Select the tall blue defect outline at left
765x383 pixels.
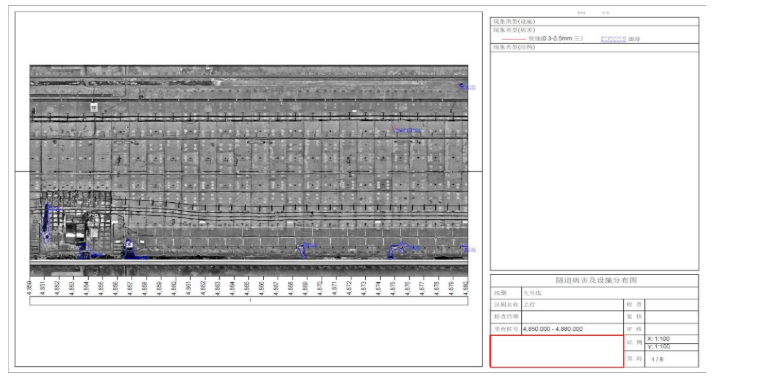46,223
